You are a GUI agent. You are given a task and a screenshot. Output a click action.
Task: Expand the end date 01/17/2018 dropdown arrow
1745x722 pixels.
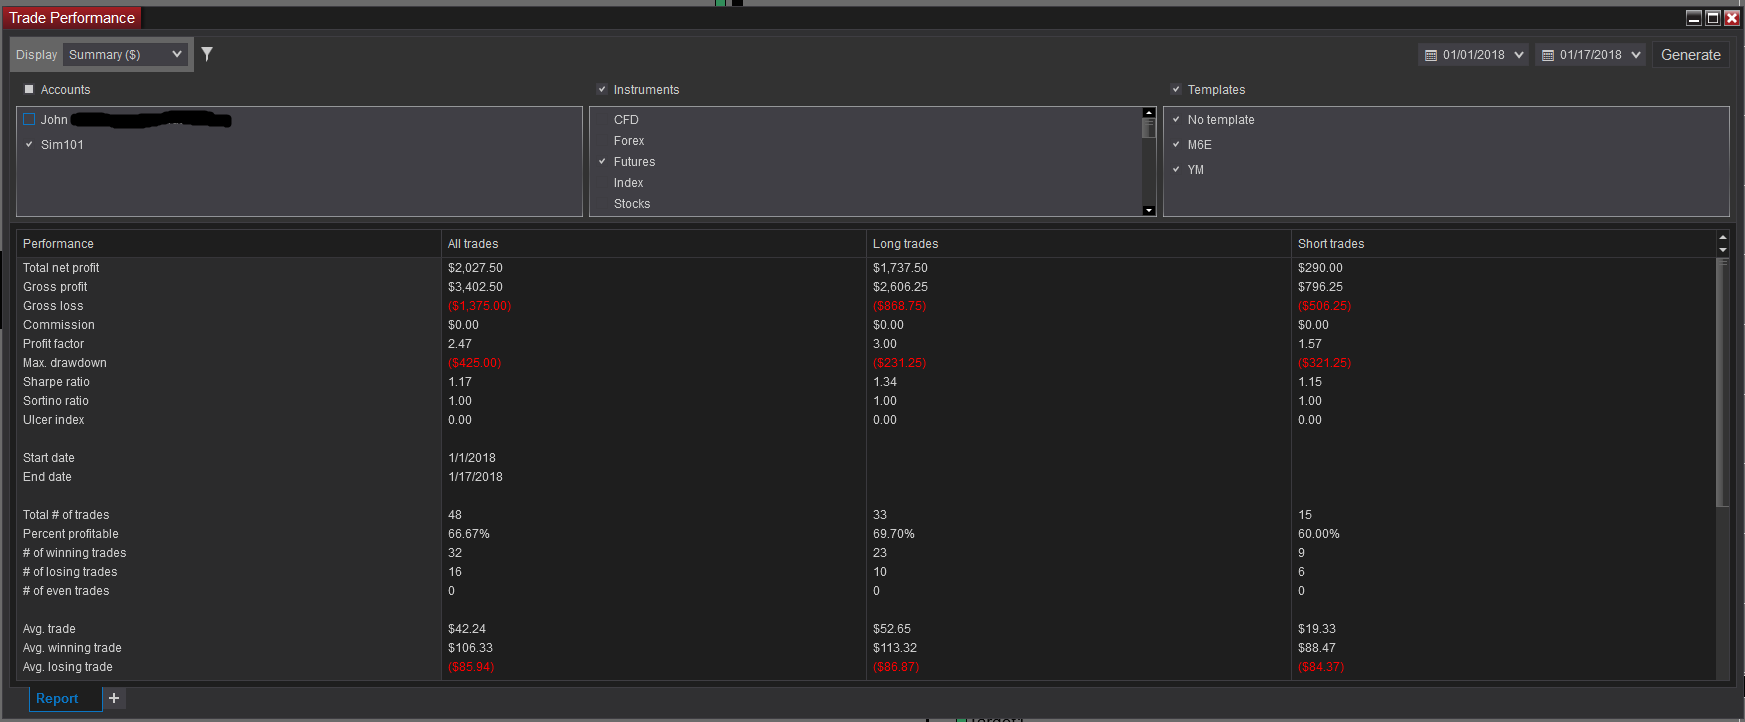pyautogui.click(x=1636, y=55)
